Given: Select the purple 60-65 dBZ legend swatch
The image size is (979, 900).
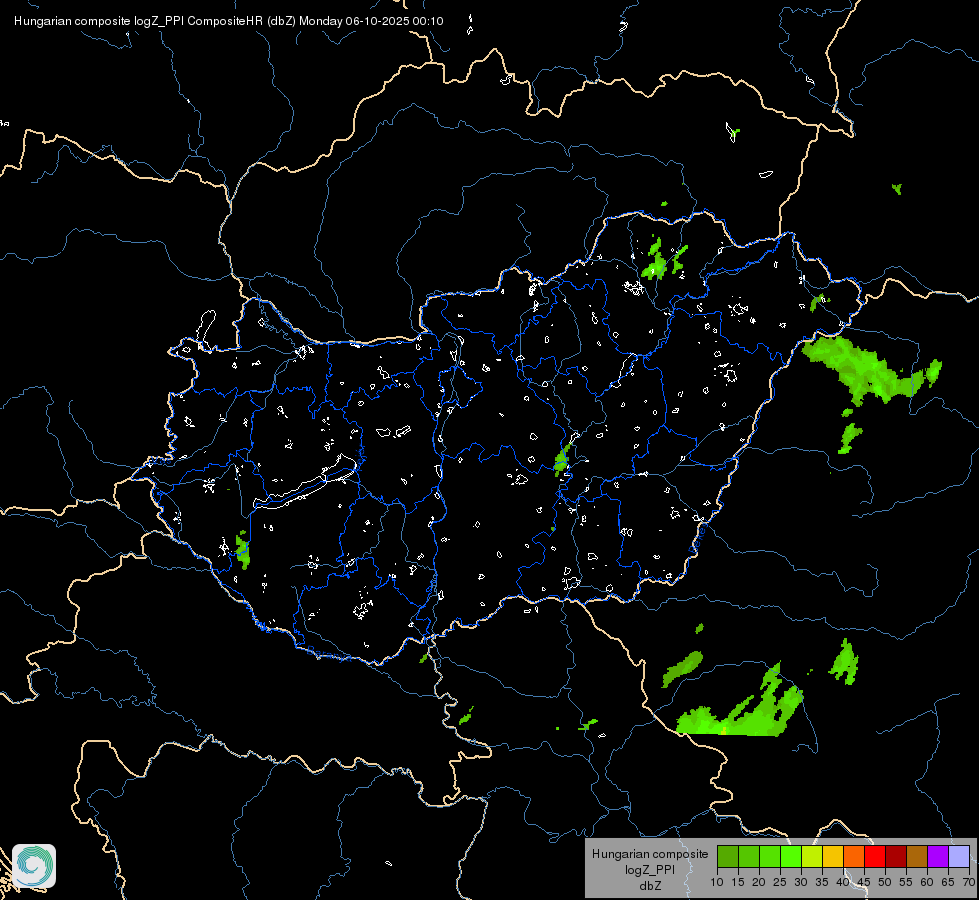Looking at the screenshot, I should (938, 856).
